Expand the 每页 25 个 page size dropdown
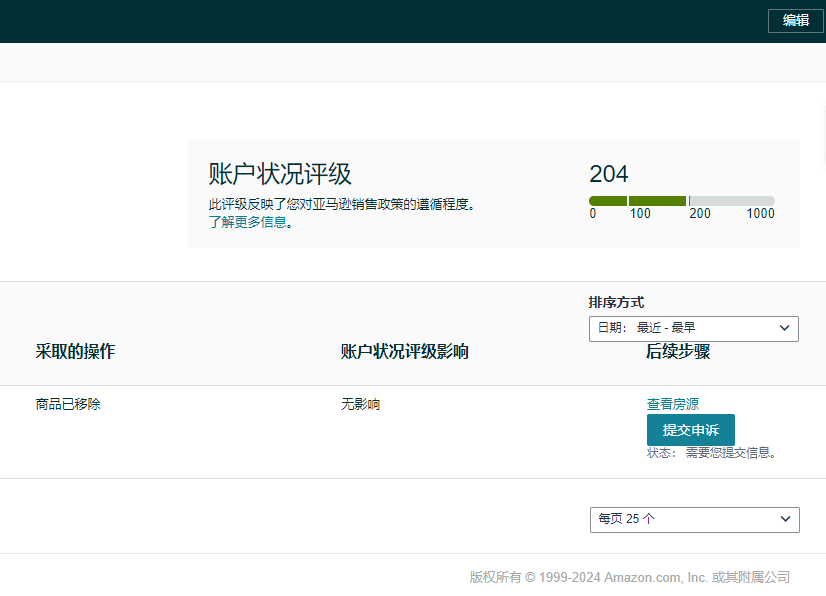Viewport: 826px width, 596px height. tap(694, 519)
